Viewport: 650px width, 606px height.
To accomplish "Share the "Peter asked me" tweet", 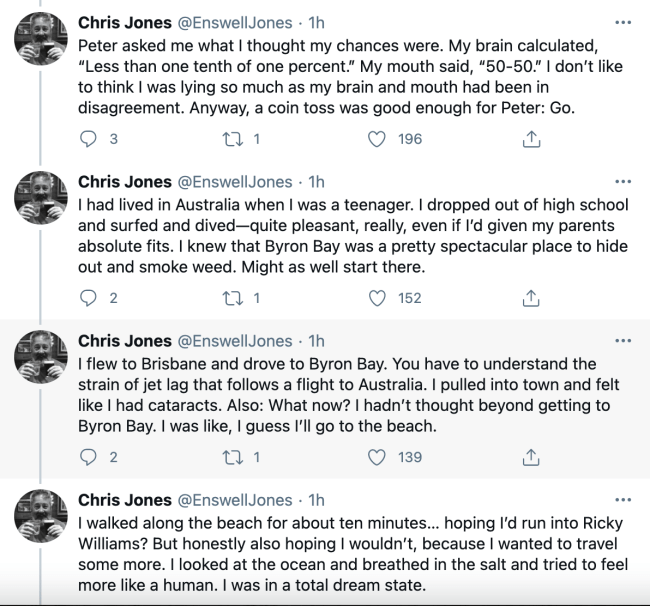I will 532,139.
